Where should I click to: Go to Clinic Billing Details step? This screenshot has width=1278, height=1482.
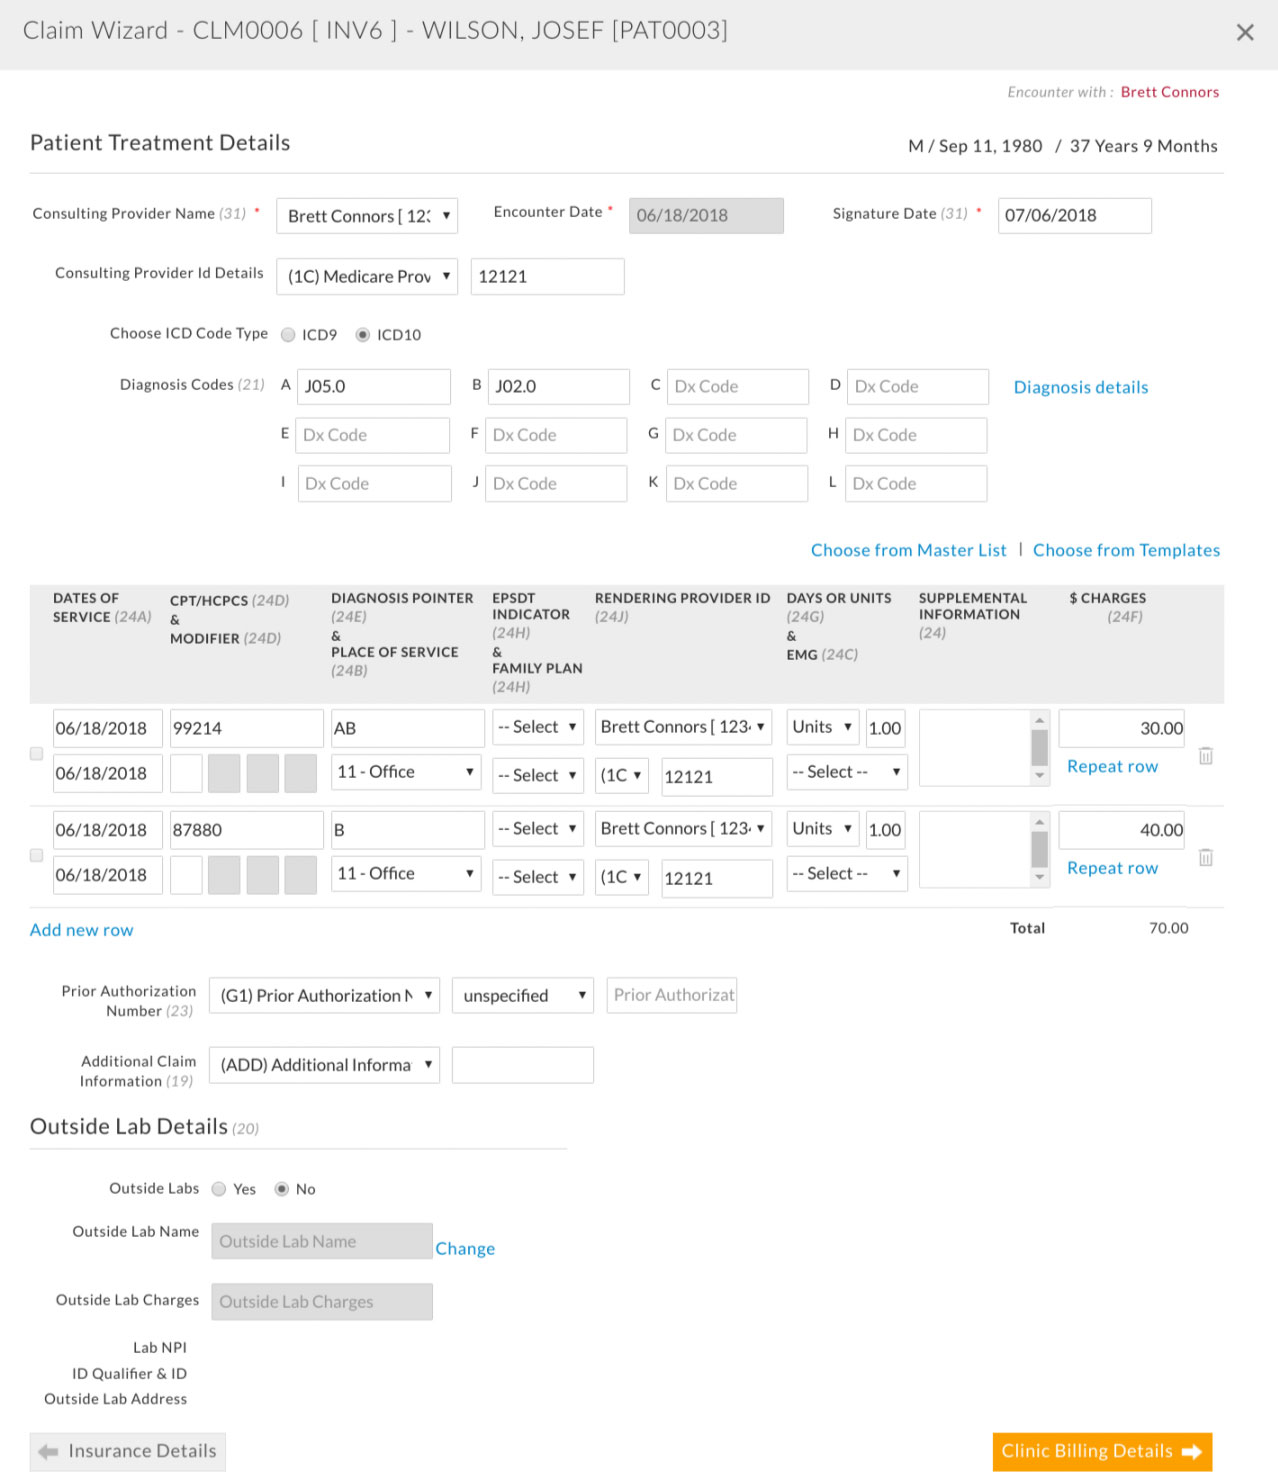(1101, 1451)
